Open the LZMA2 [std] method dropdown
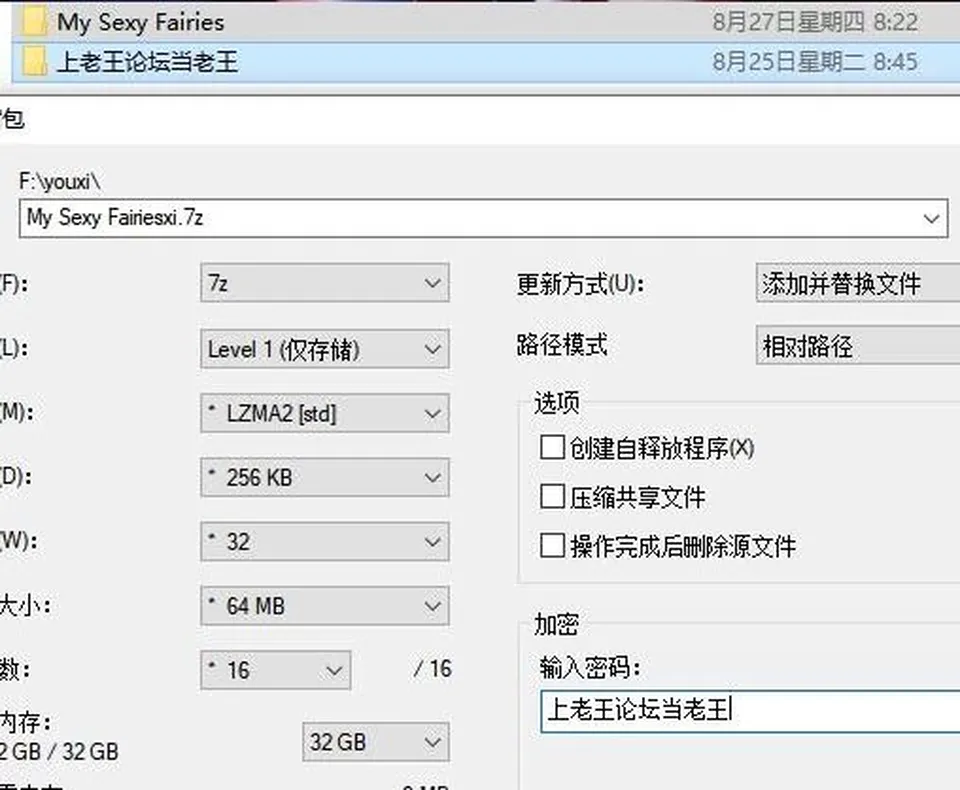 tap(325, 413)
